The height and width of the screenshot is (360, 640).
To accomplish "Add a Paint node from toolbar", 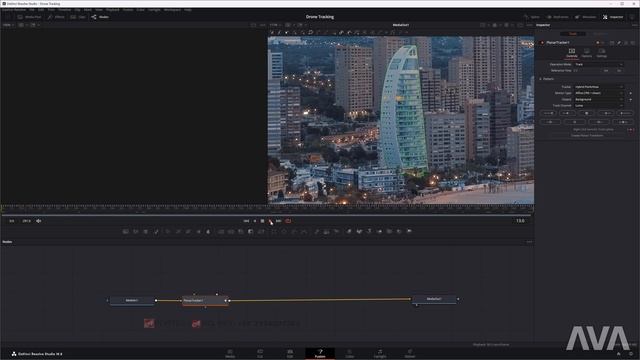I will (x=156, y=231).
